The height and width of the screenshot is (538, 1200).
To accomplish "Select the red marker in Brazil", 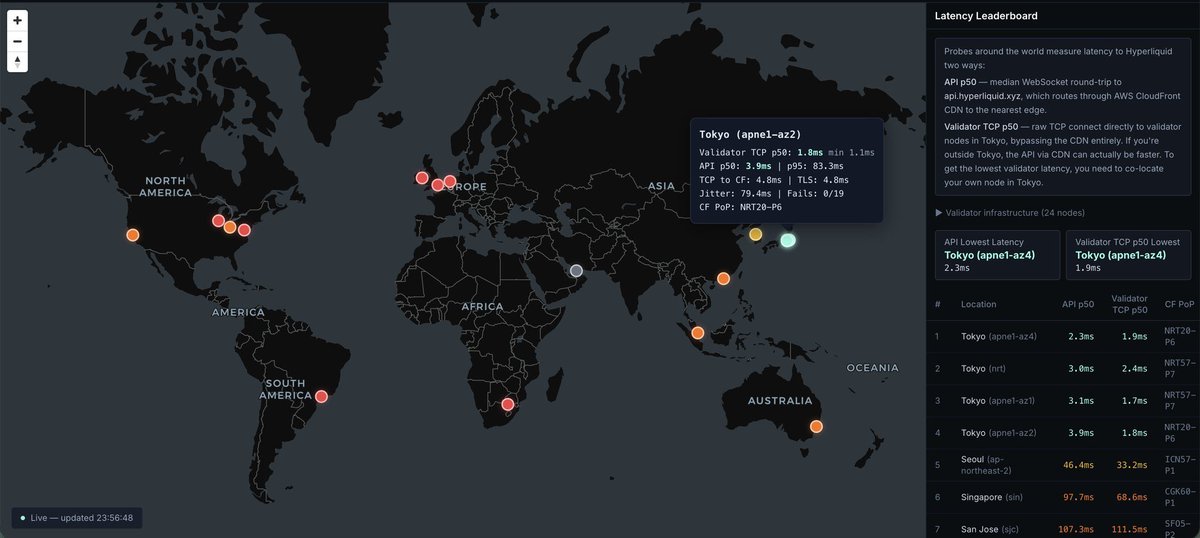I will point(321,396).
